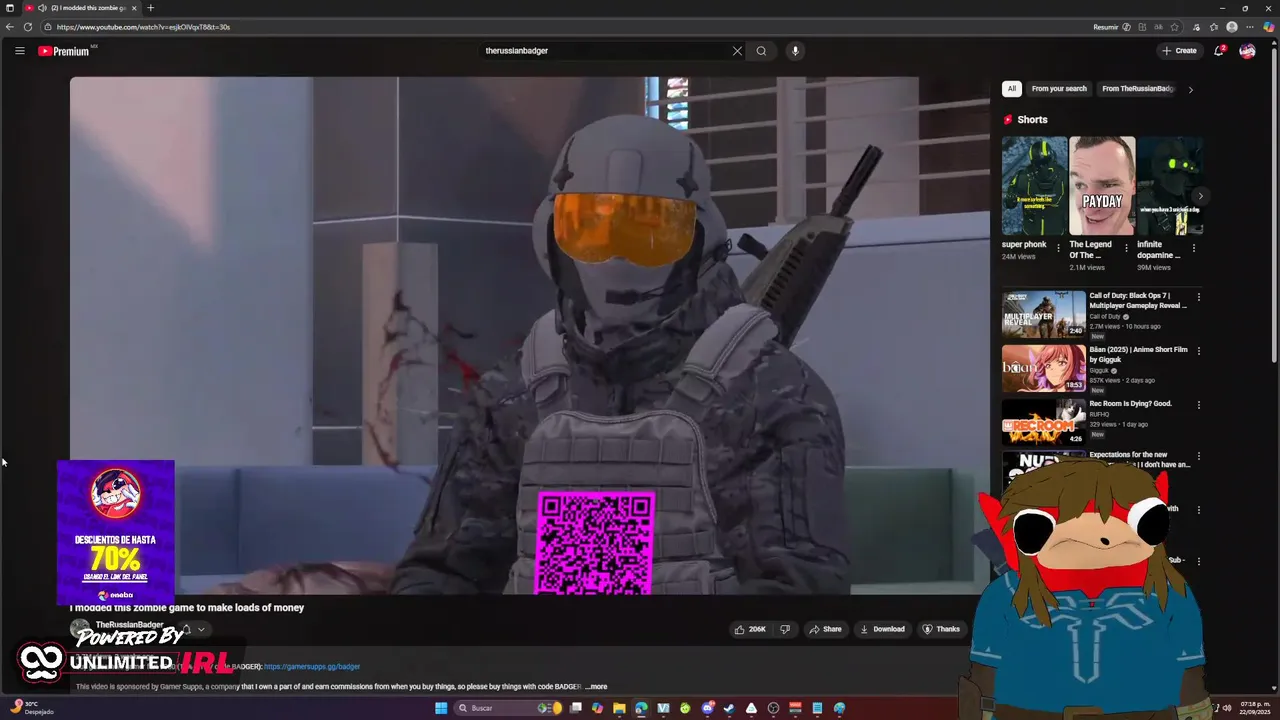Open File Explorer from the taskbar
The height and width of the screenshot is (720, 1280).
(619, 708)
